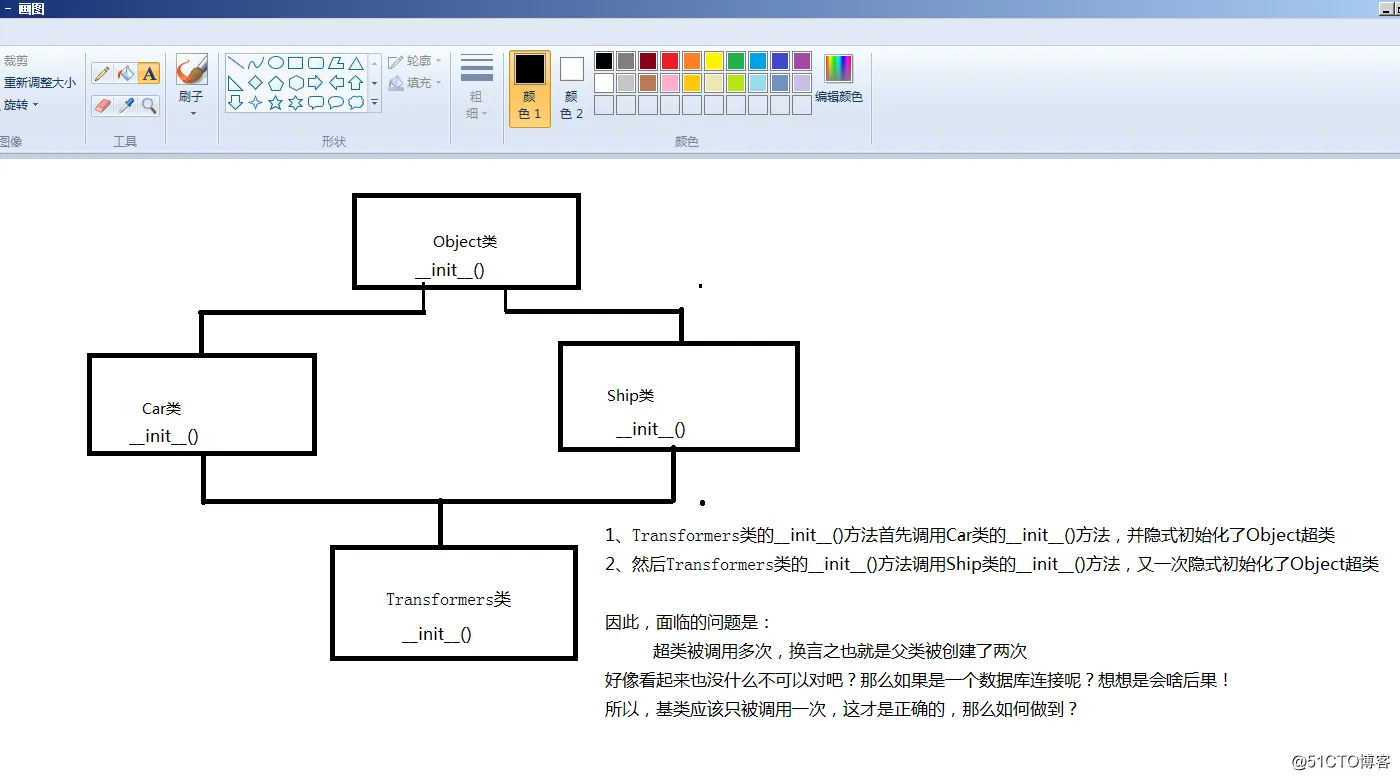Pick the black palette swatch
Screen dimensions: 1400x780
point(604,61)
